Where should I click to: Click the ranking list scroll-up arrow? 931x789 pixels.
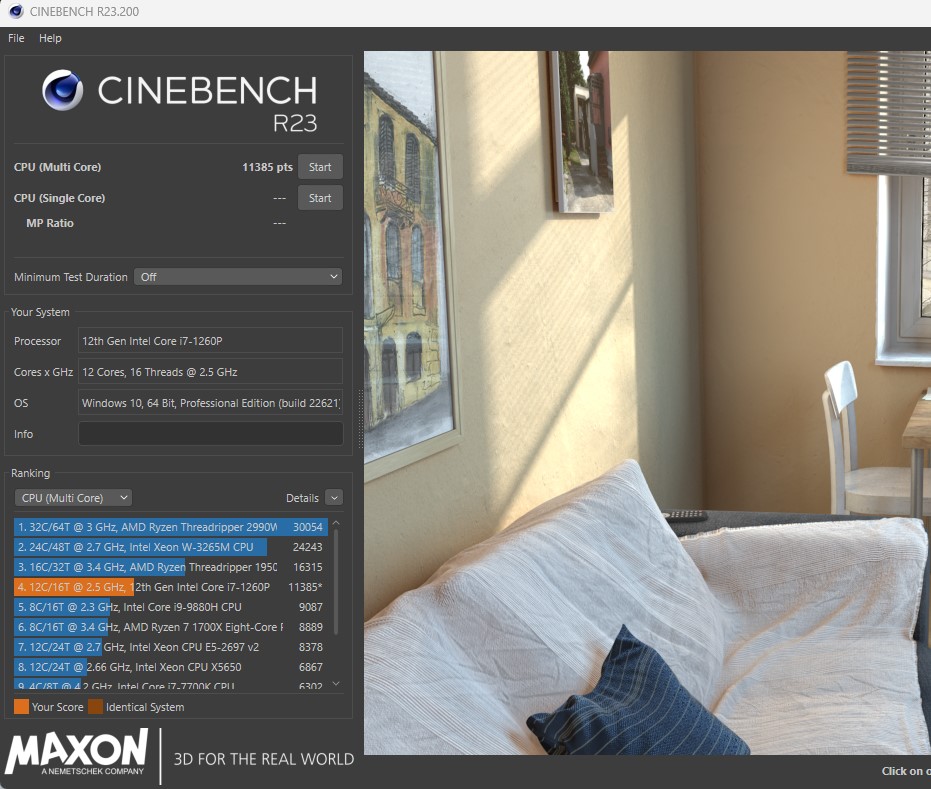point(336,522)
